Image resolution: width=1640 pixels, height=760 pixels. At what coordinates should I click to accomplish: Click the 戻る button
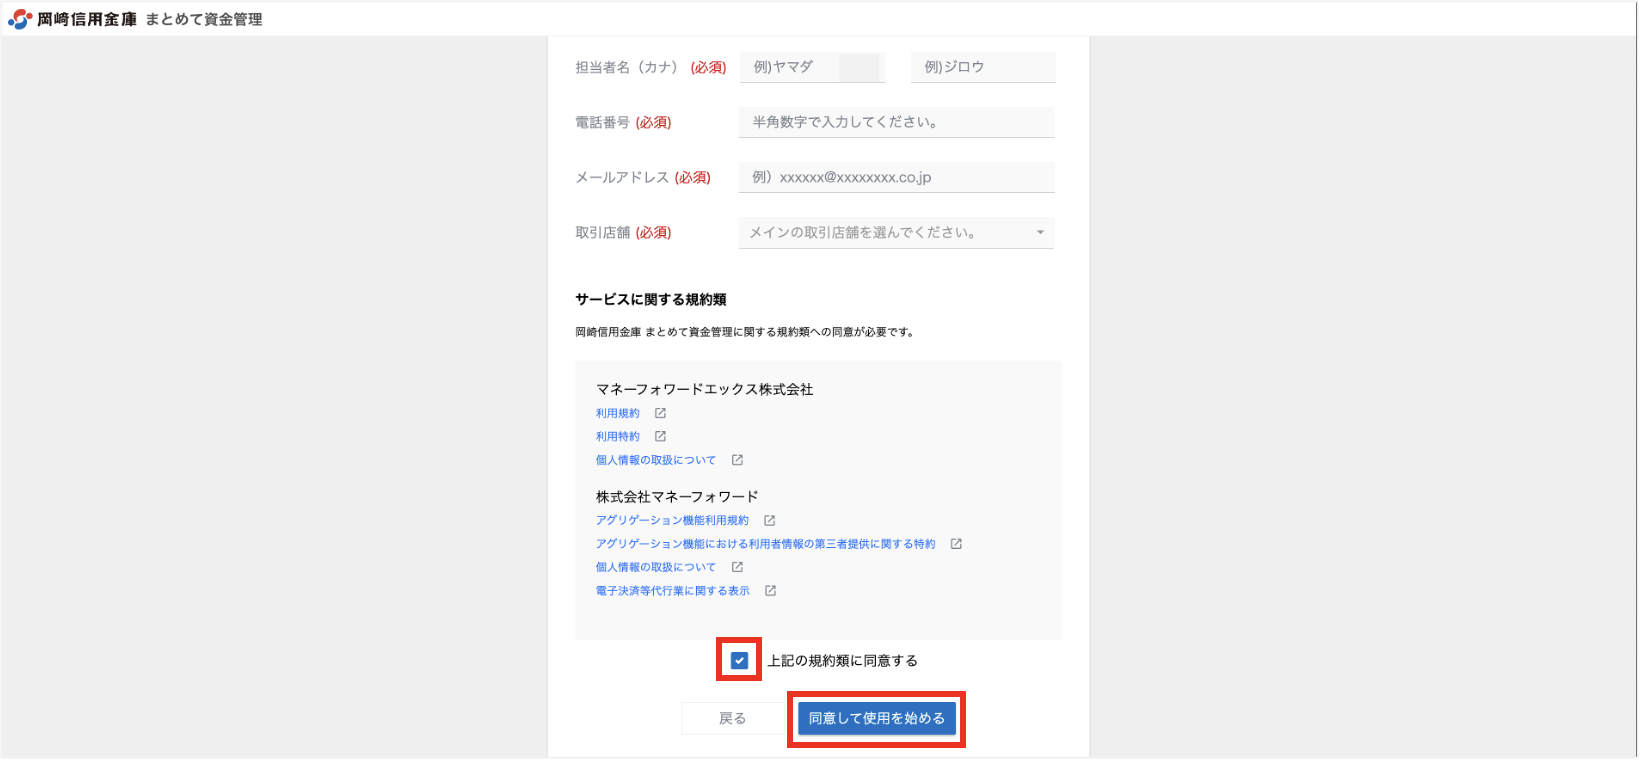tap(733, 718)
